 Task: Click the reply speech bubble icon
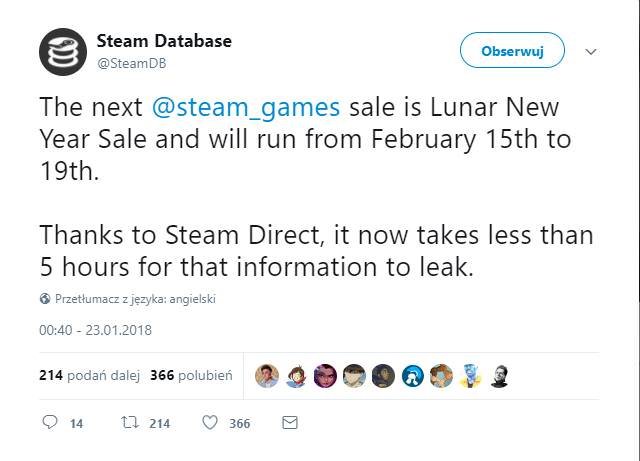[x=51, y=423]
